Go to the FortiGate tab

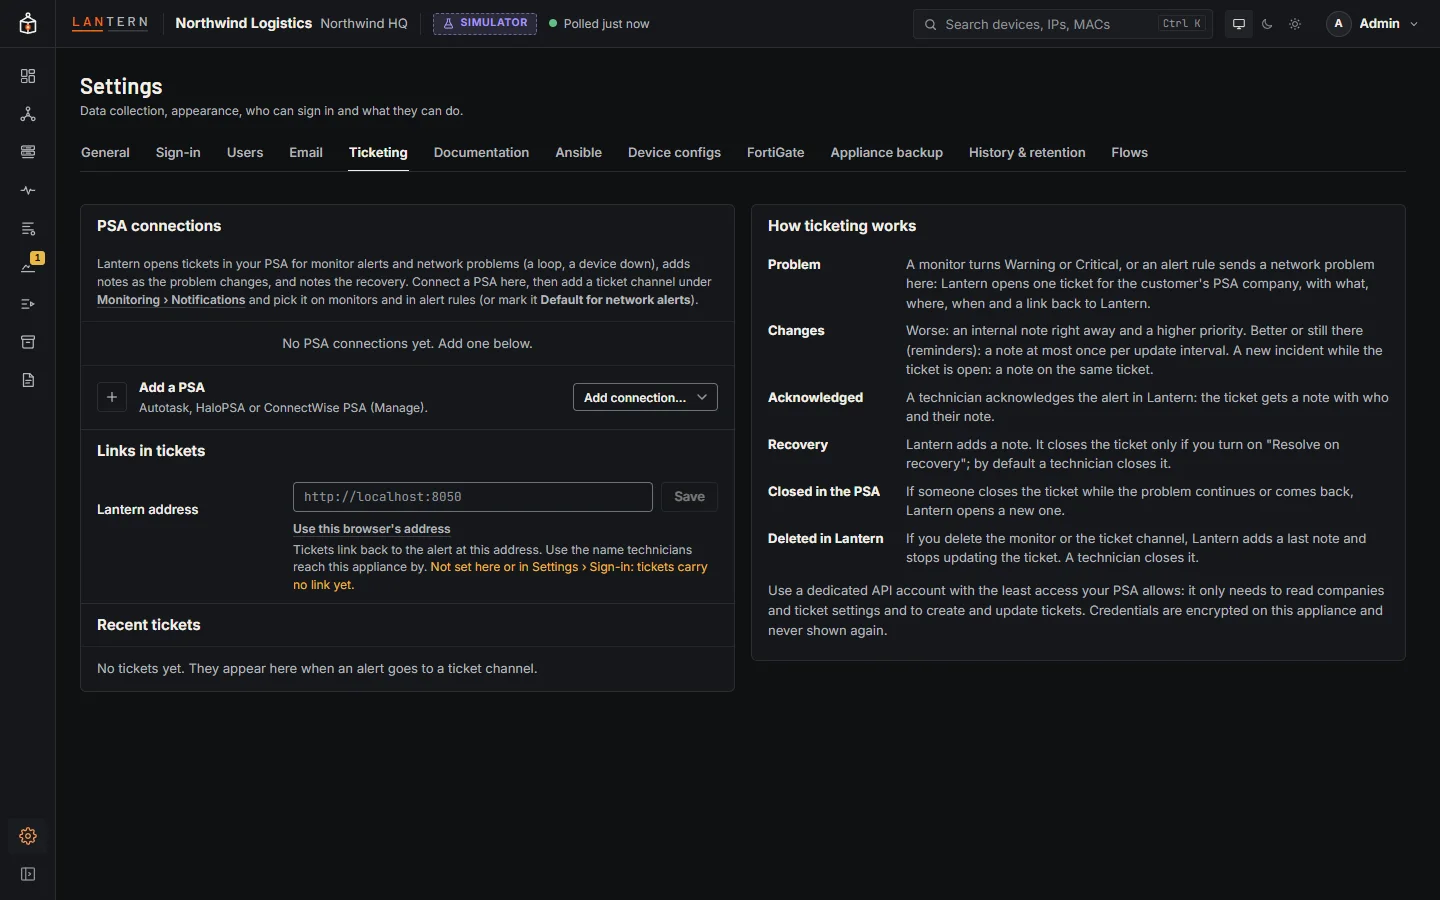(776, 152)
